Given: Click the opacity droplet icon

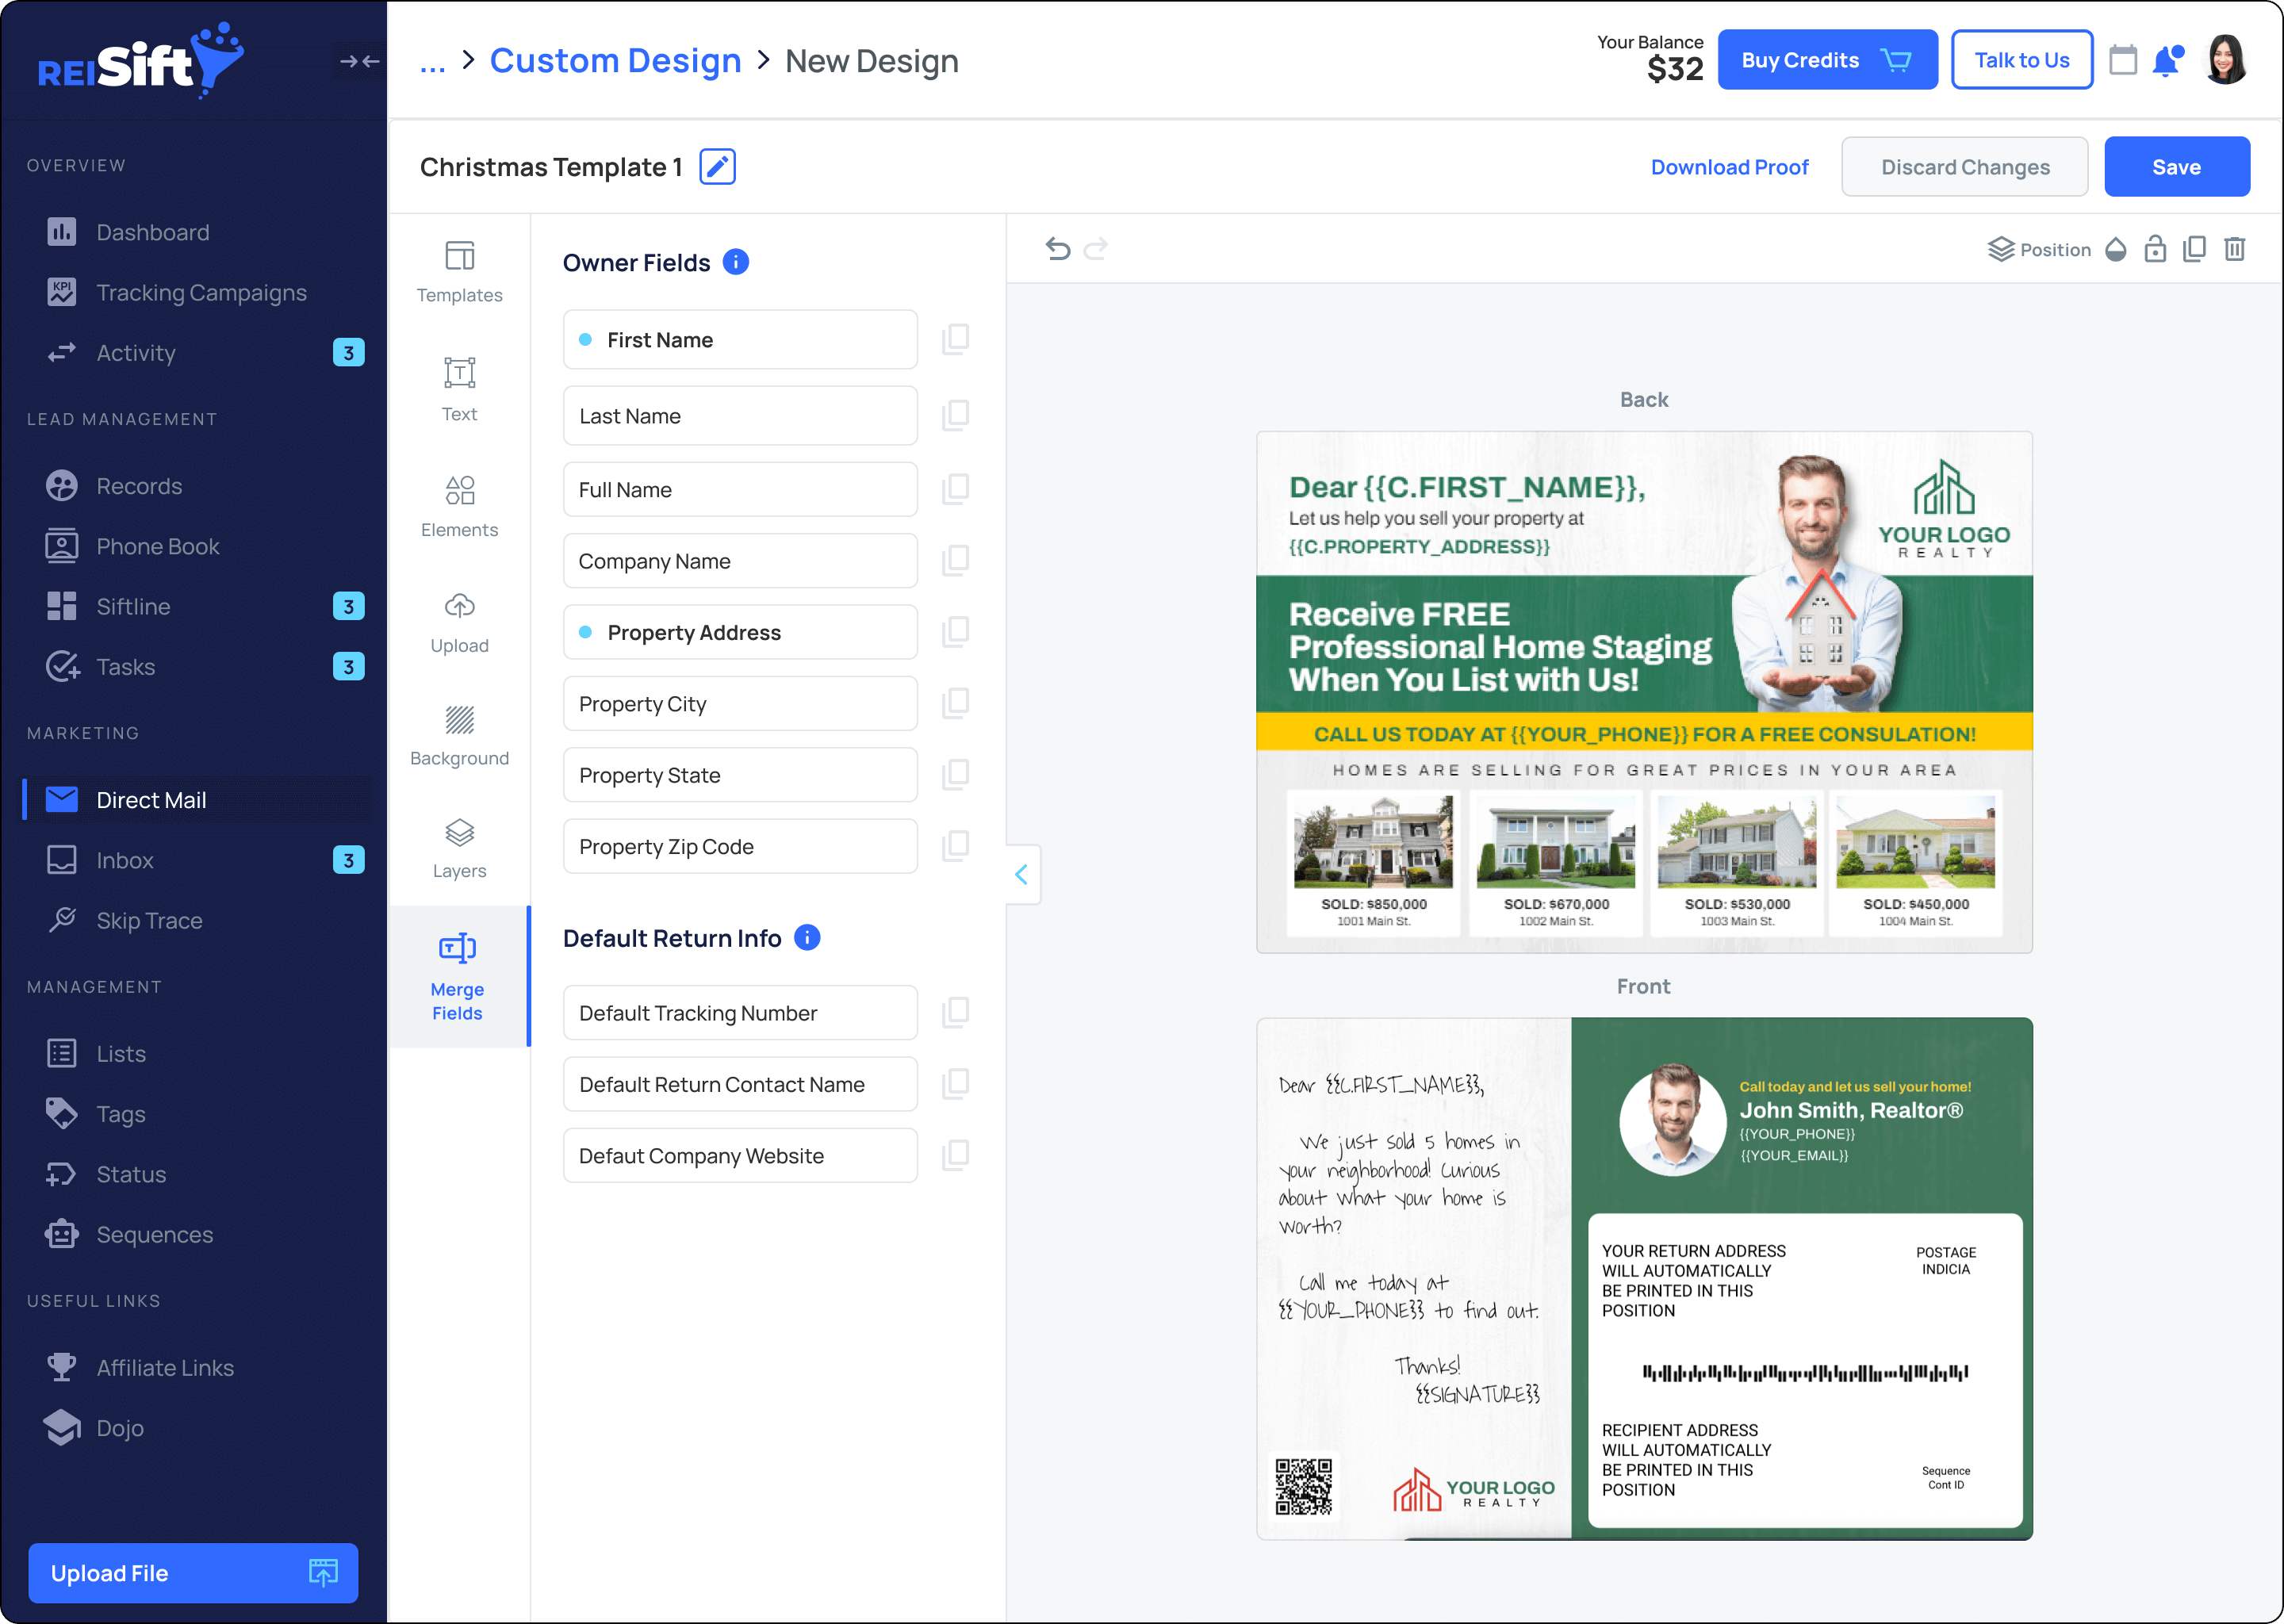Looking at the screenshot, I should coord(2115,249).
